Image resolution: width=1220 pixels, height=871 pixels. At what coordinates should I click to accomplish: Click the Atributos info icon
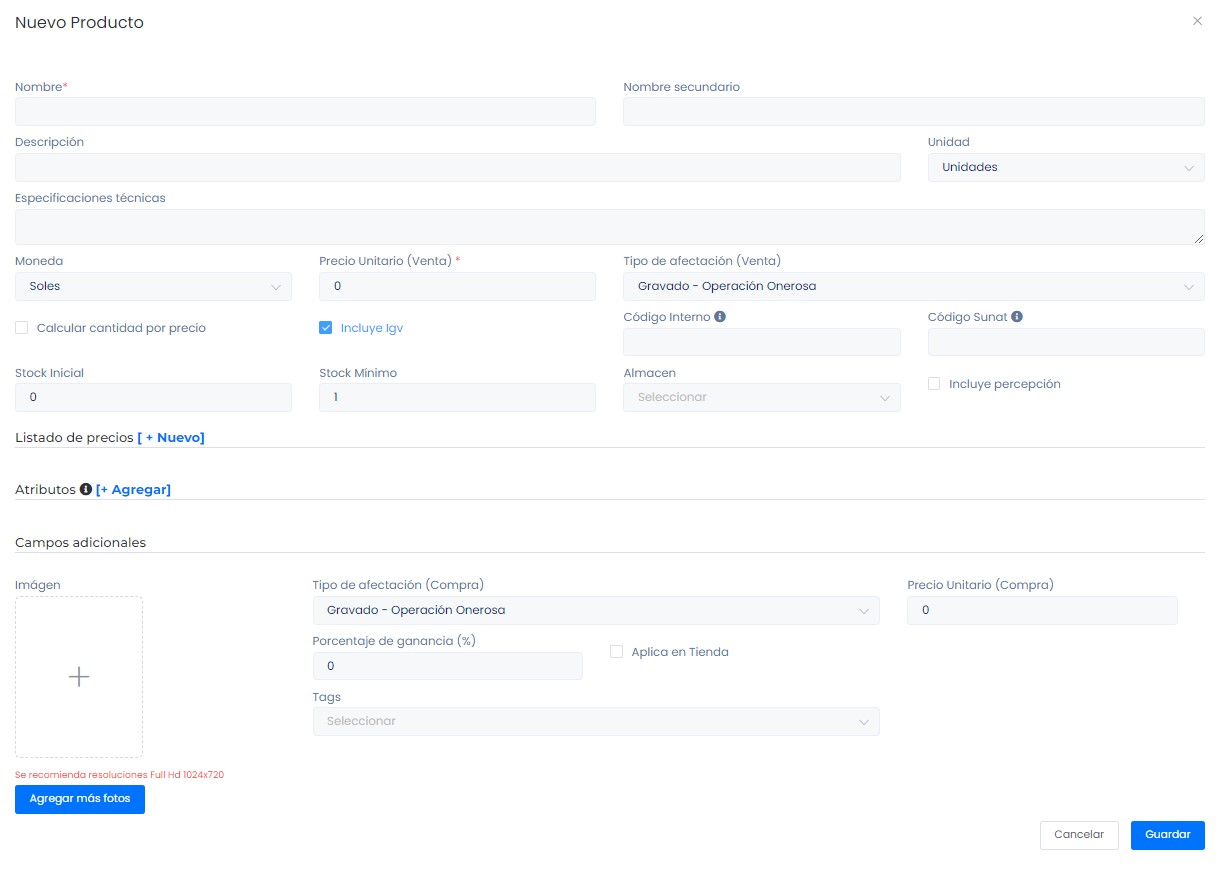pyautogui.click(x=86, y=489)
